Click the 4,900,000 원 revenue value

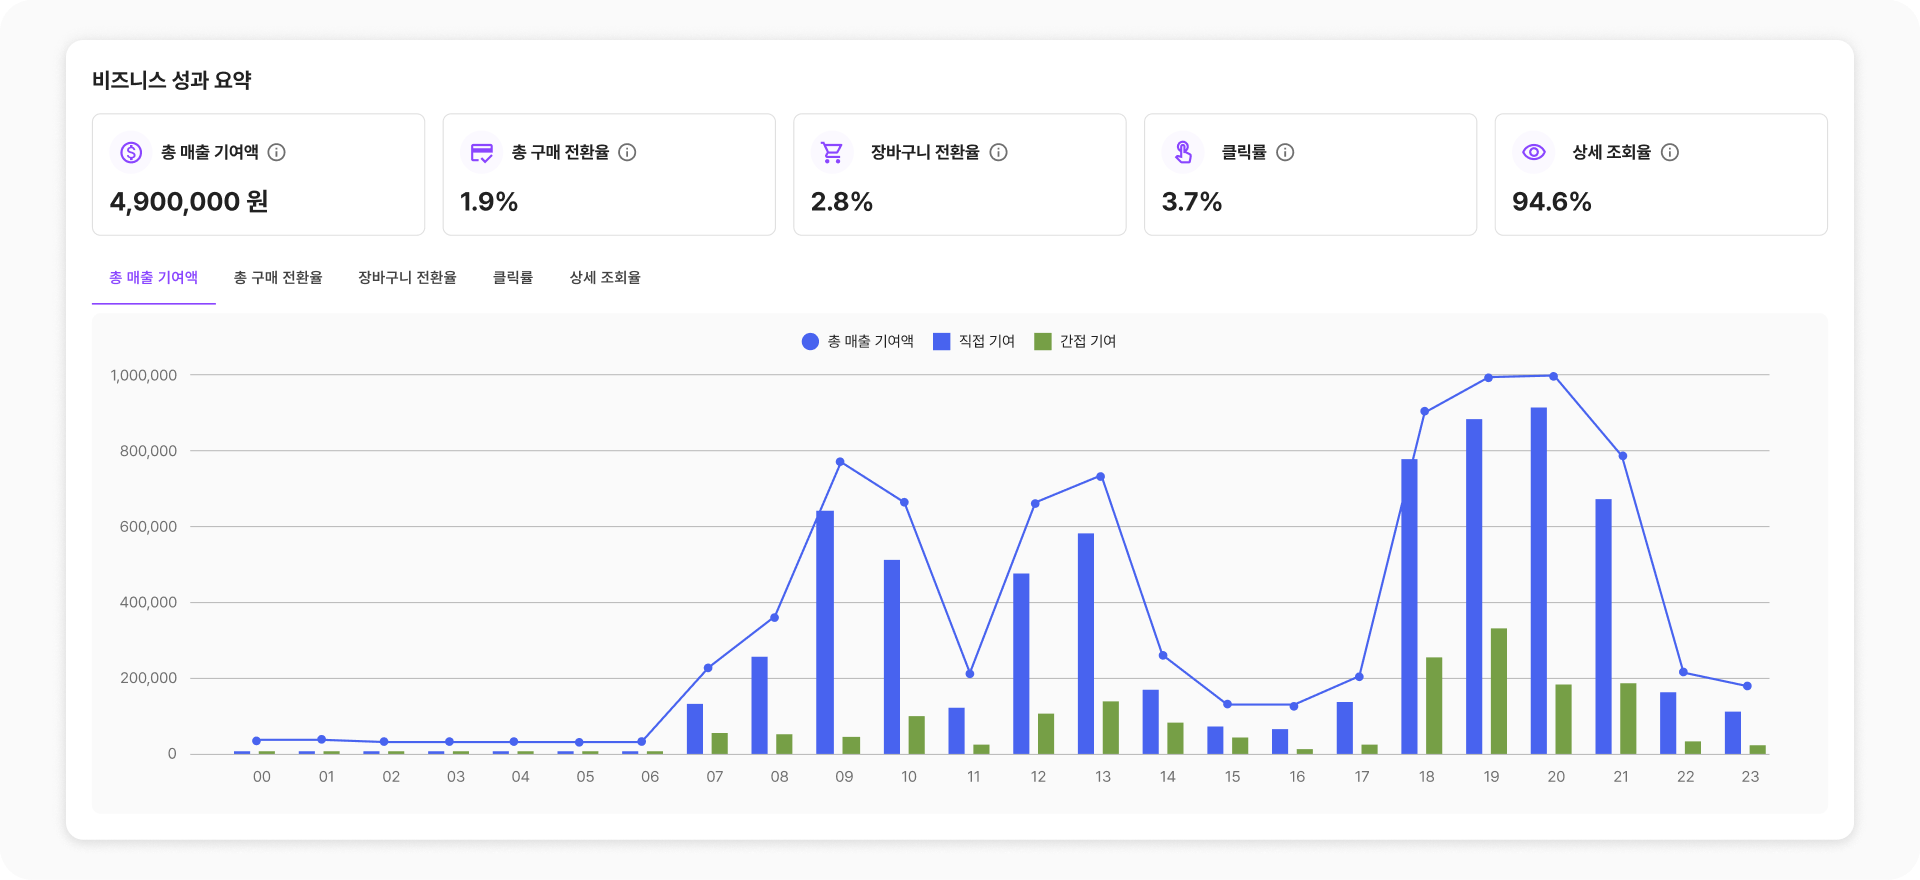189,202
